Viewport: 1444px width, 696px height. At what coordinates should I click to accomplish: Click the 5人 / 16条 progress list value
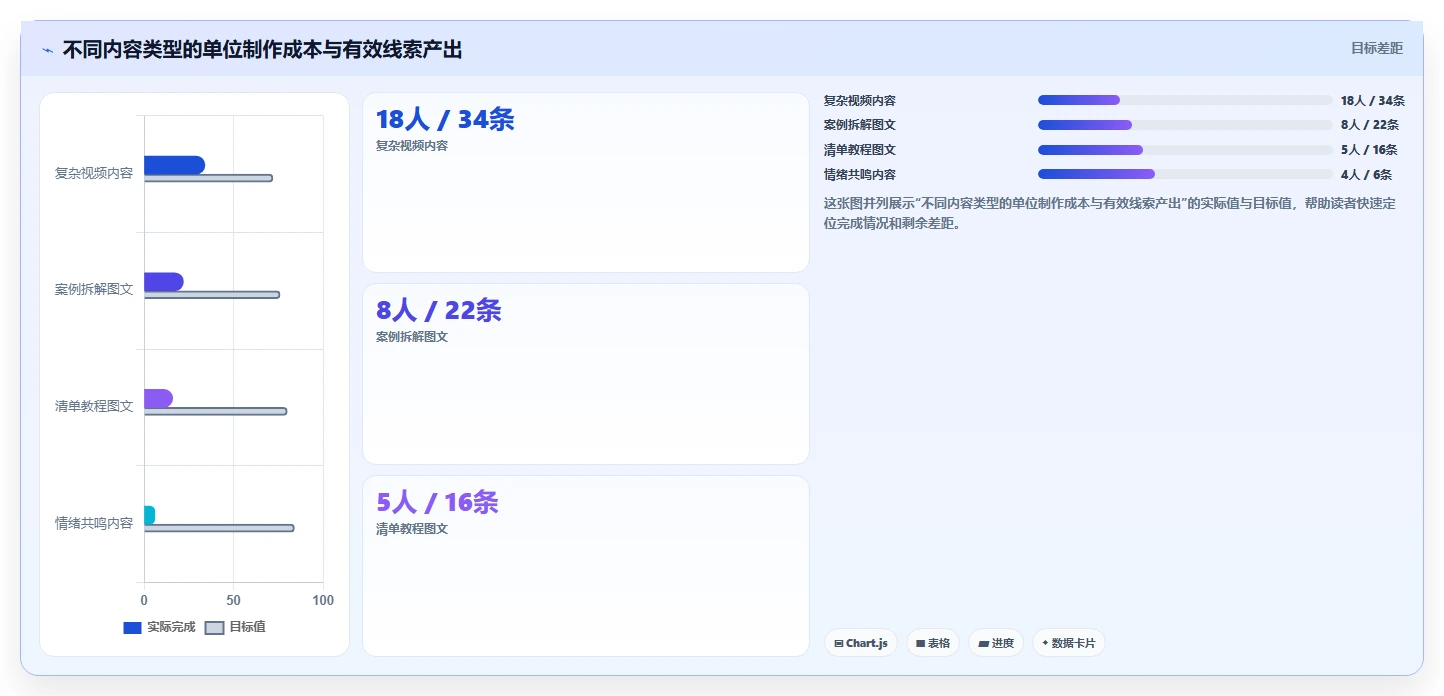1369,150
